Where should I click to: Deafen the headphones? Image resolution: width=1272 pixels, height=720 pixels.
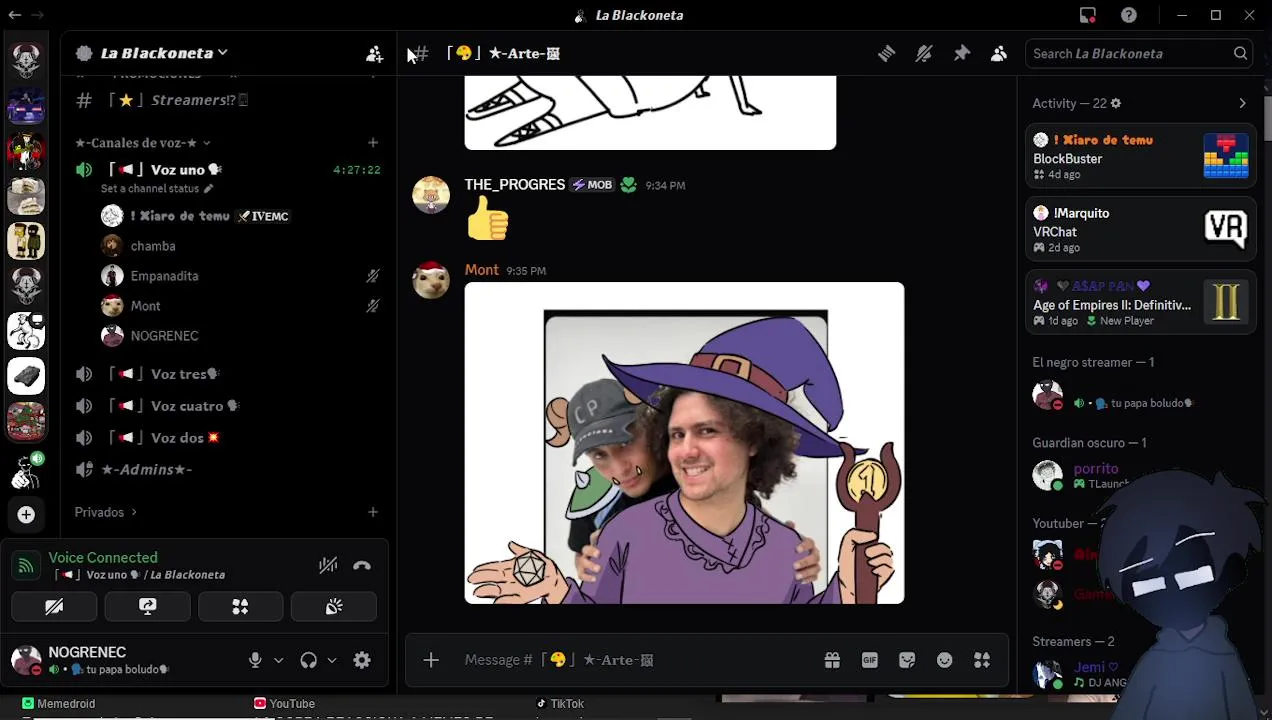(308, 660)
